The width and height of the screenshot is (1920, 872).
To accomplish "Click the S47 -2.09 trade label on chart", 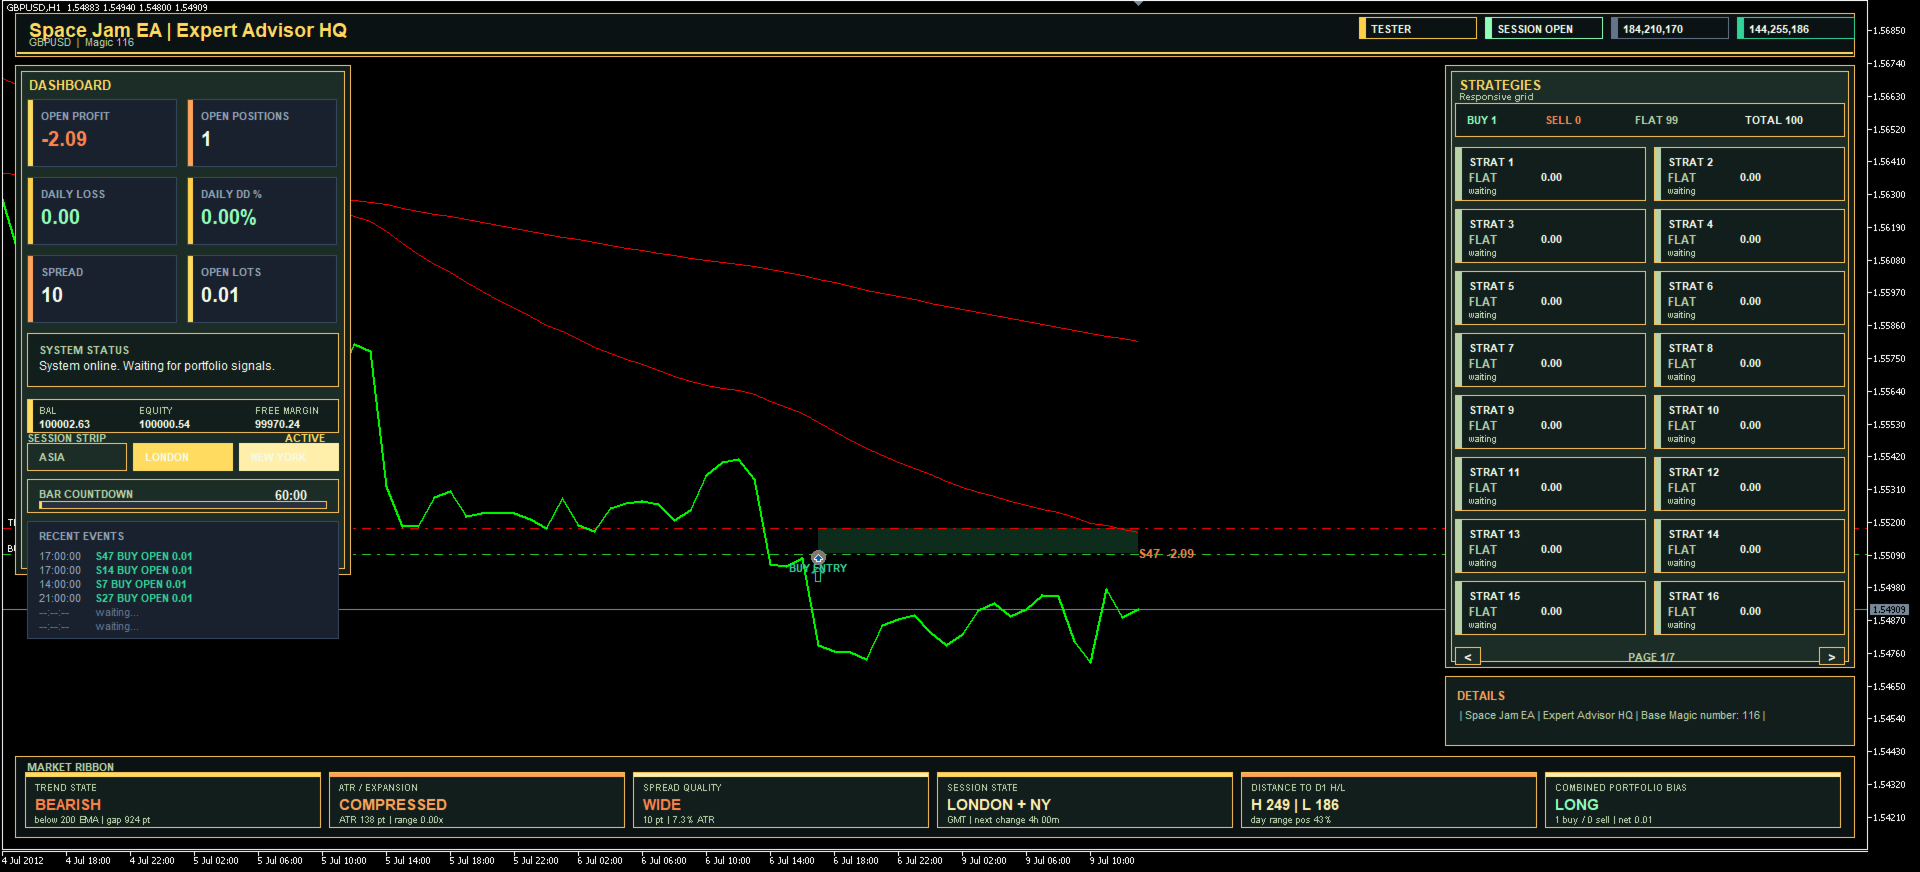I will pyautogui.click(x=1167, y=554).
